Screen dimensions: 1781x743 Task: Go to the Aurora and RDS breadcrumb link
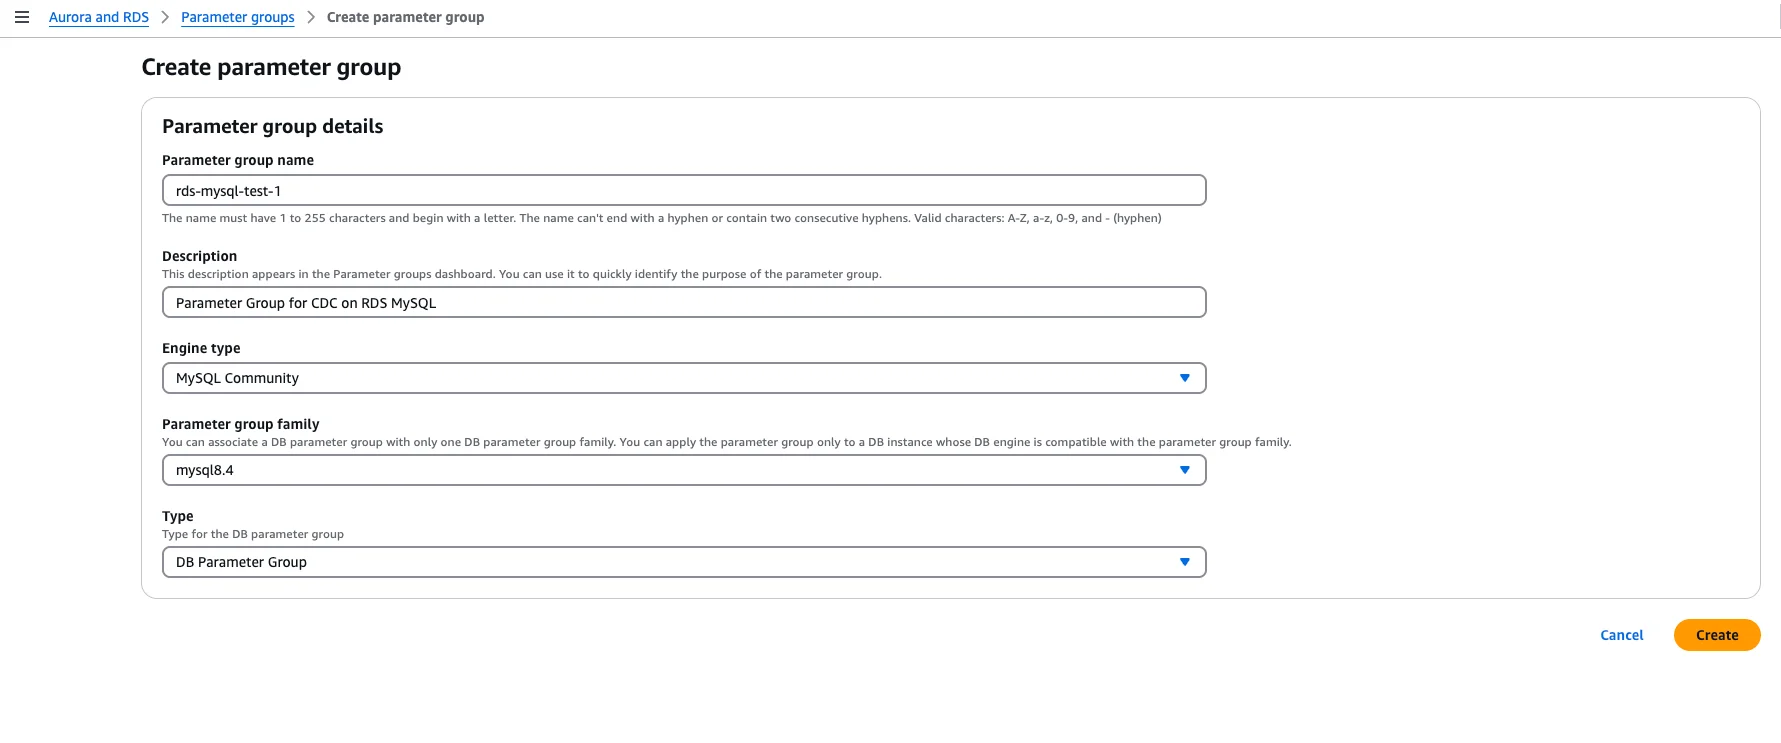99,17
